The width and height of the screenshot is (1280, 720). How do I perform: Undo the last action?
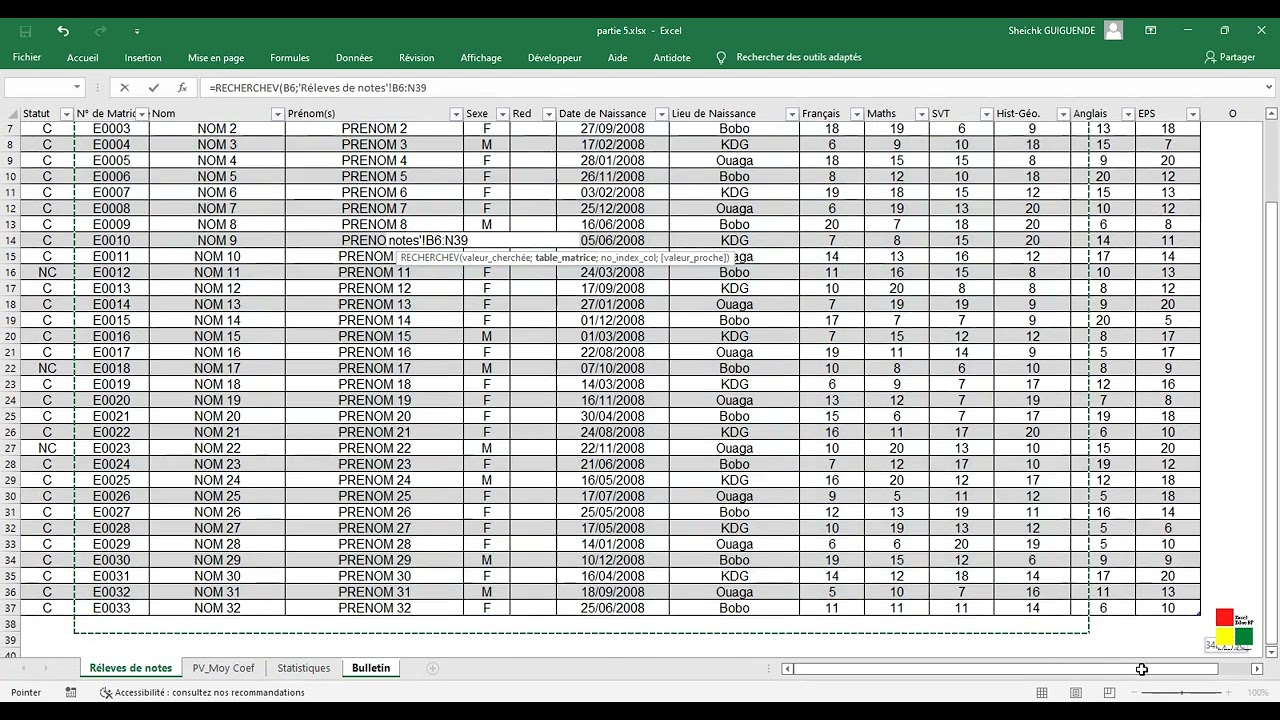63,31
